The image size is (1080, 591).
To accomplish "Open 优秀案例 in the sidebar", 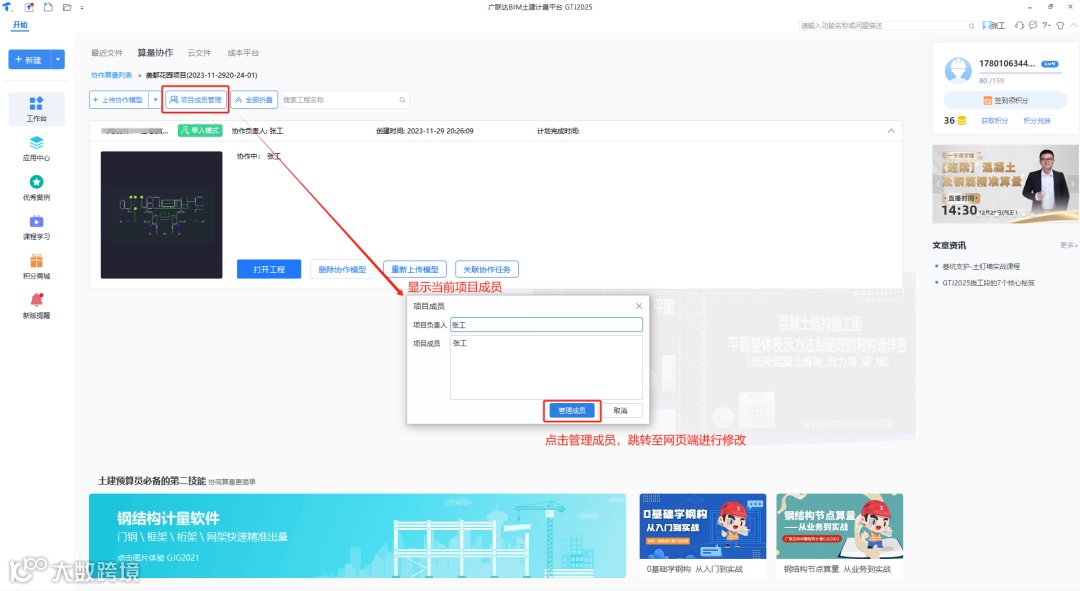I will pyautogui.click(x=37, y=187).
